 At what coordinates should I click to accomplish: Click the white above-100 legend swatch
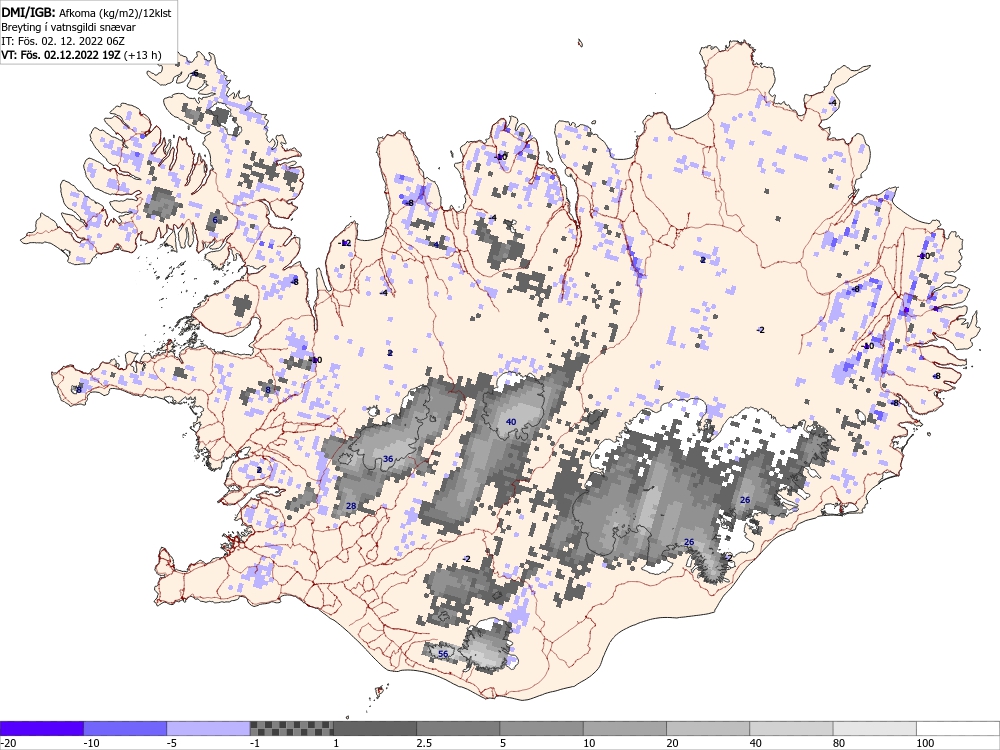pos(958,728)
